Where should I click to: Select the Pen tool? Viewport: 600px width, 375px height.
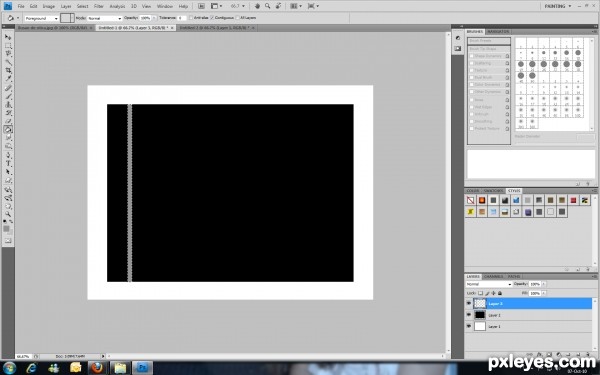coord(8,155)
